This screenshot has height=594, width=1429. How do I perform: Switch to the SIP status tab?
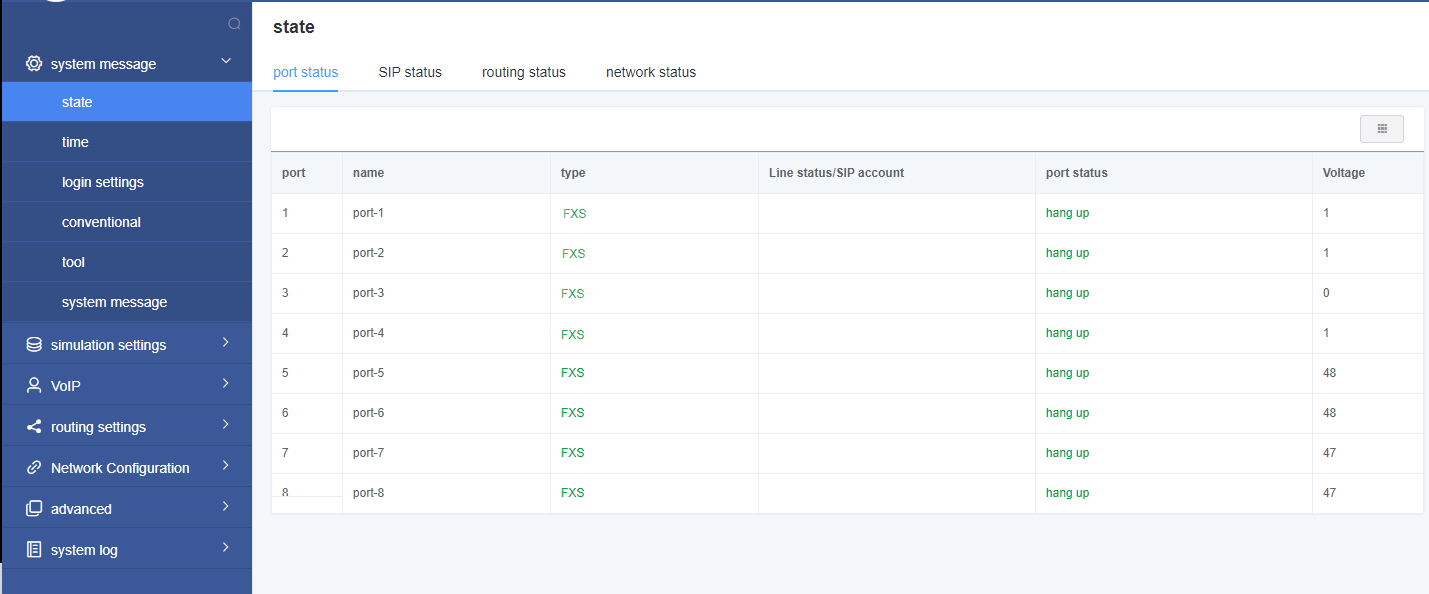[410, 72]
